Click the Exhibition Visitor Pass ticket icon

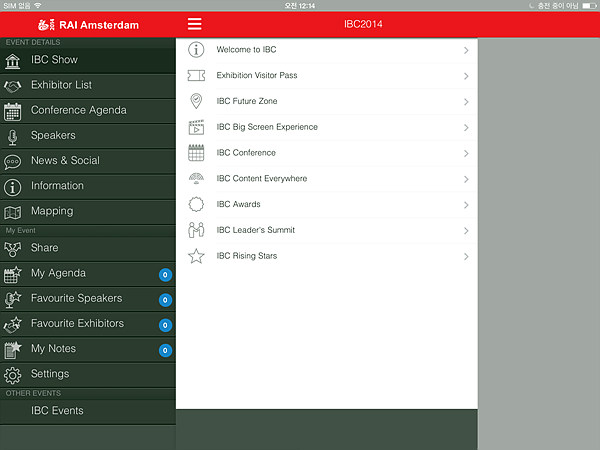point(196,75)
